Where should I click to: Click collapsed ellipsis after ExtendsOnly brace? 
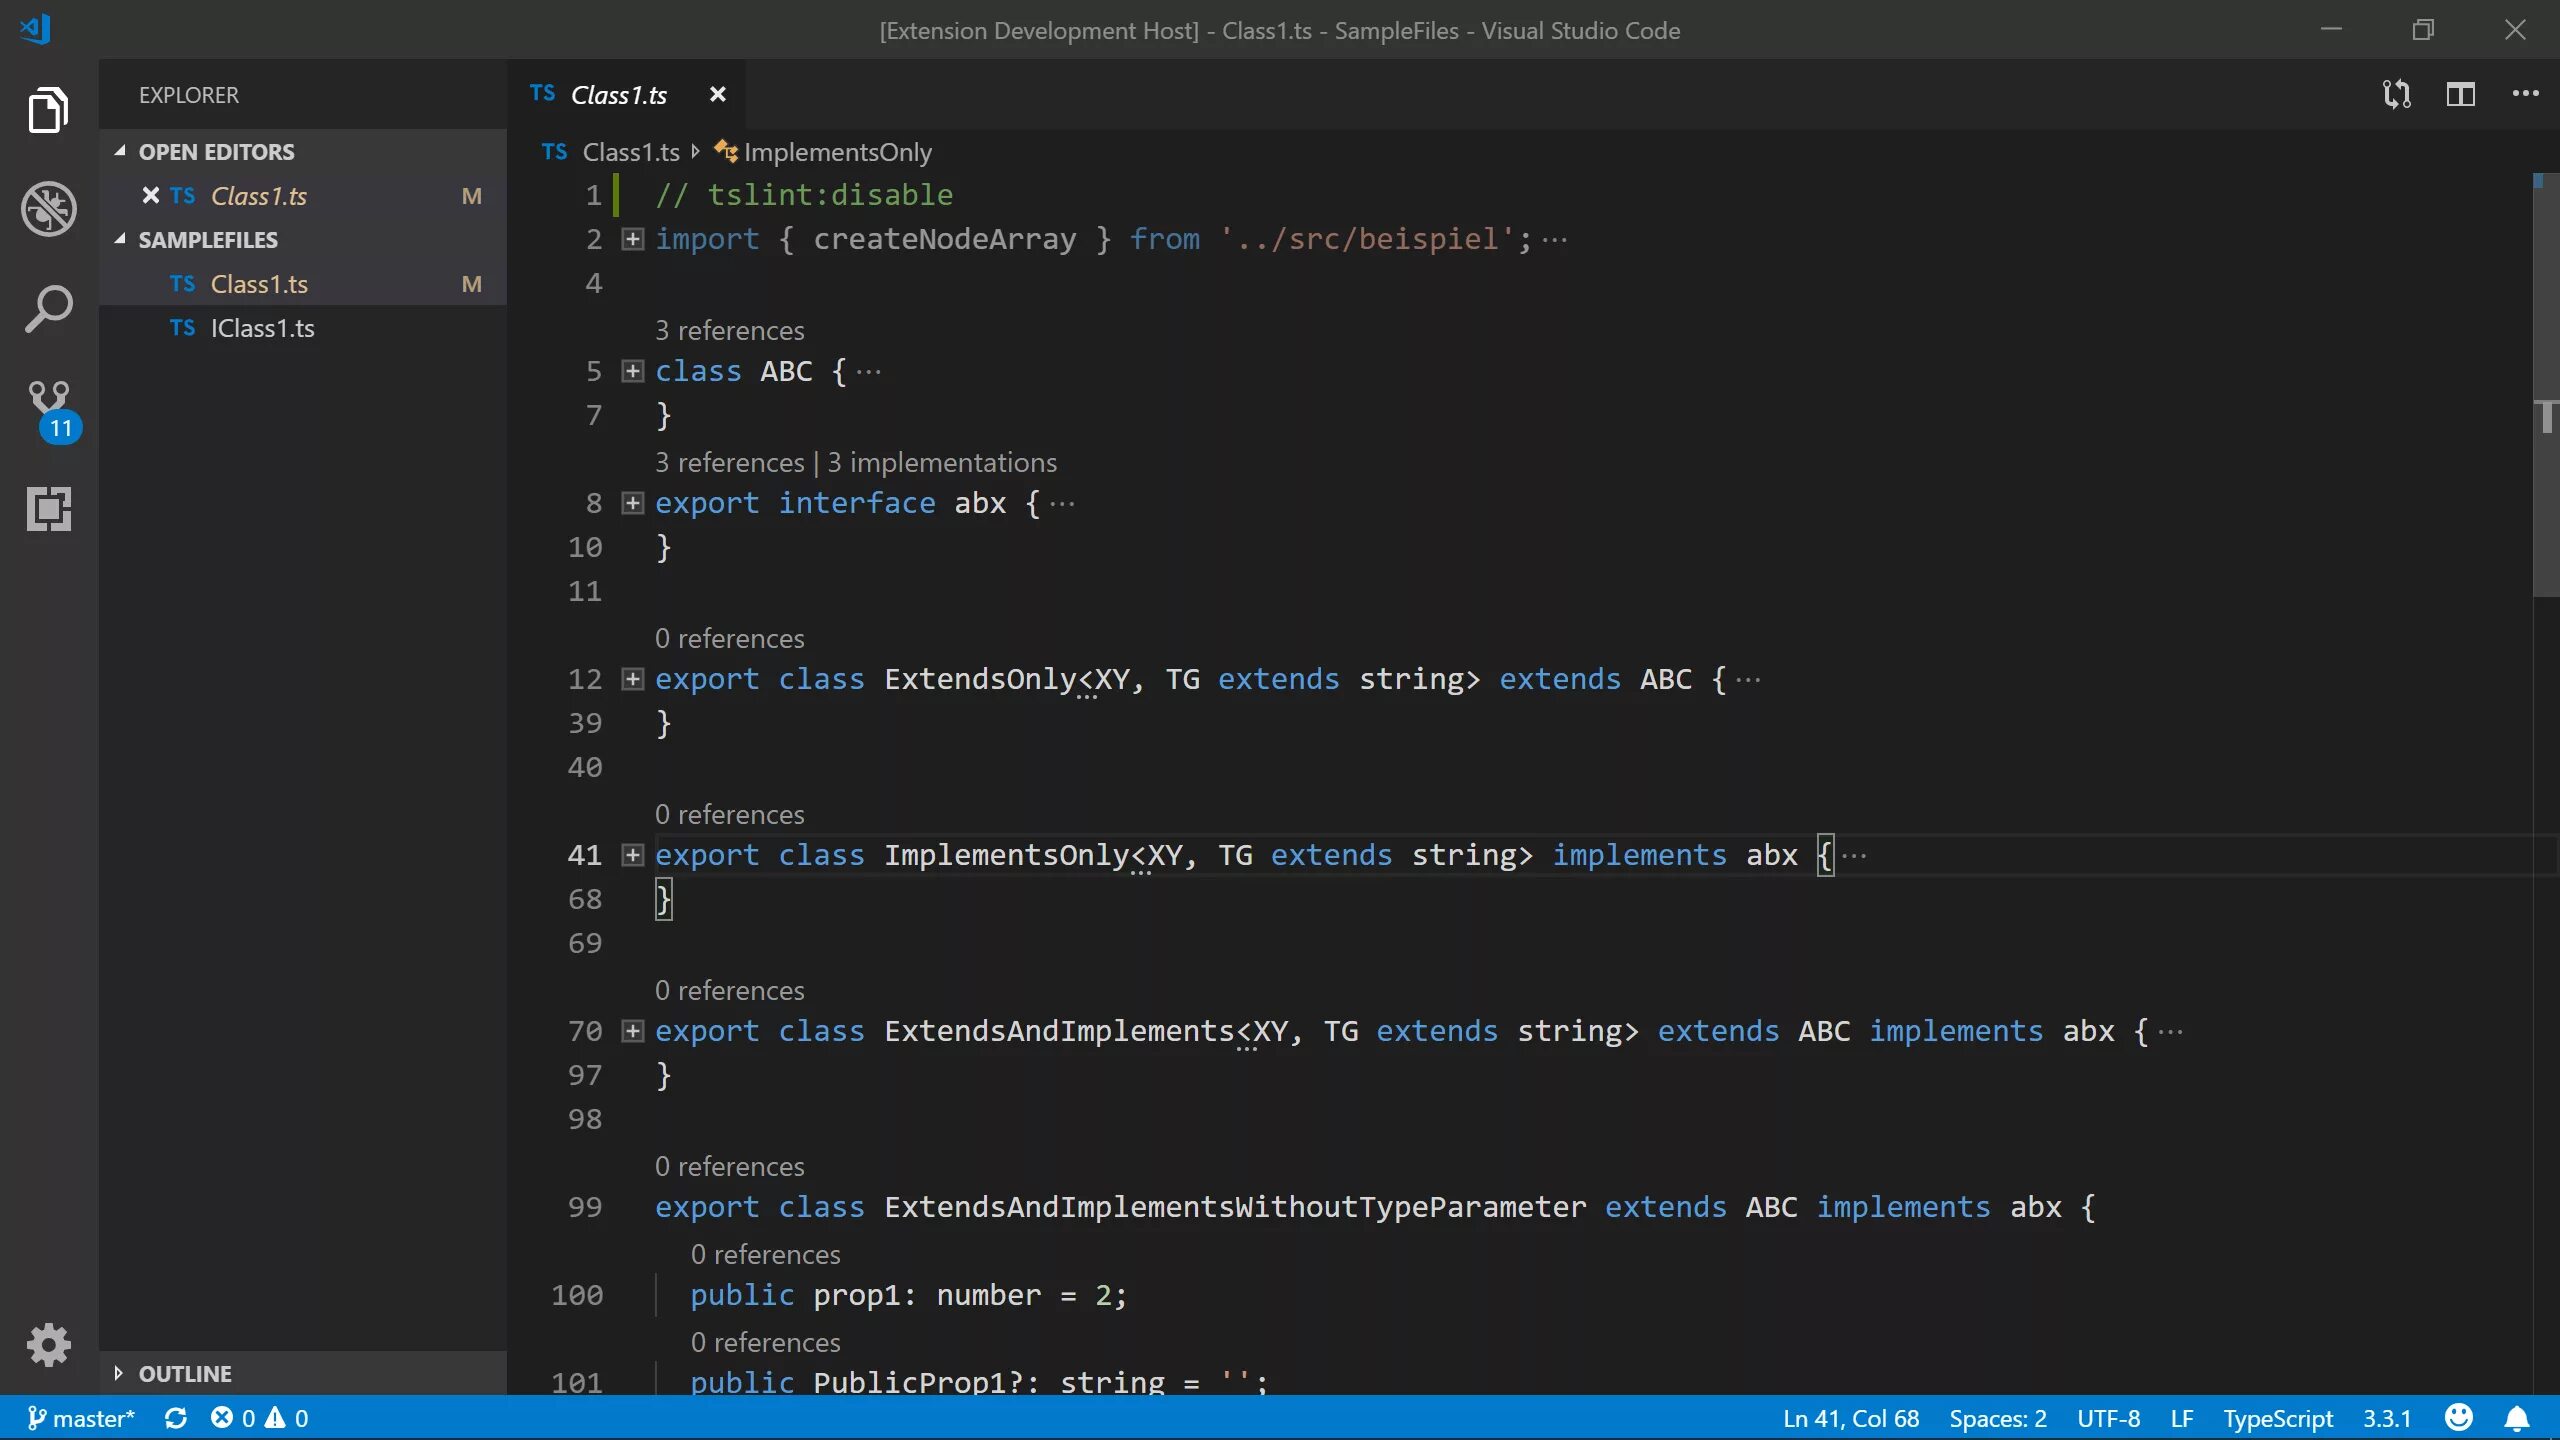[x=1748, y=679]
